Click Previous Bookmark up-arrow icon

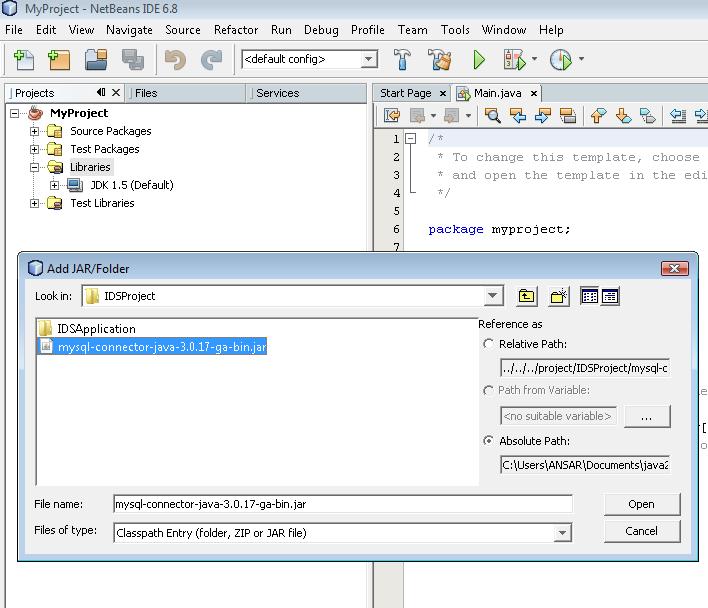tap(598, 116)
